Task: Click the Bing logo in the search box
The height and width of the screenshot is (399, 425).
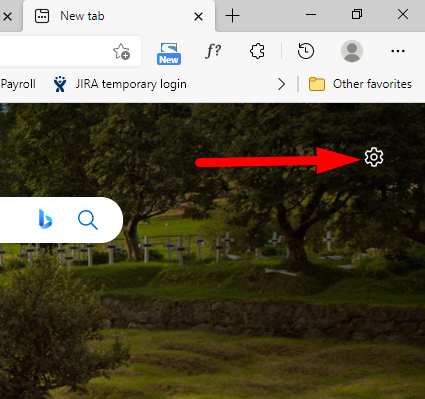Action: click(45, 219)
